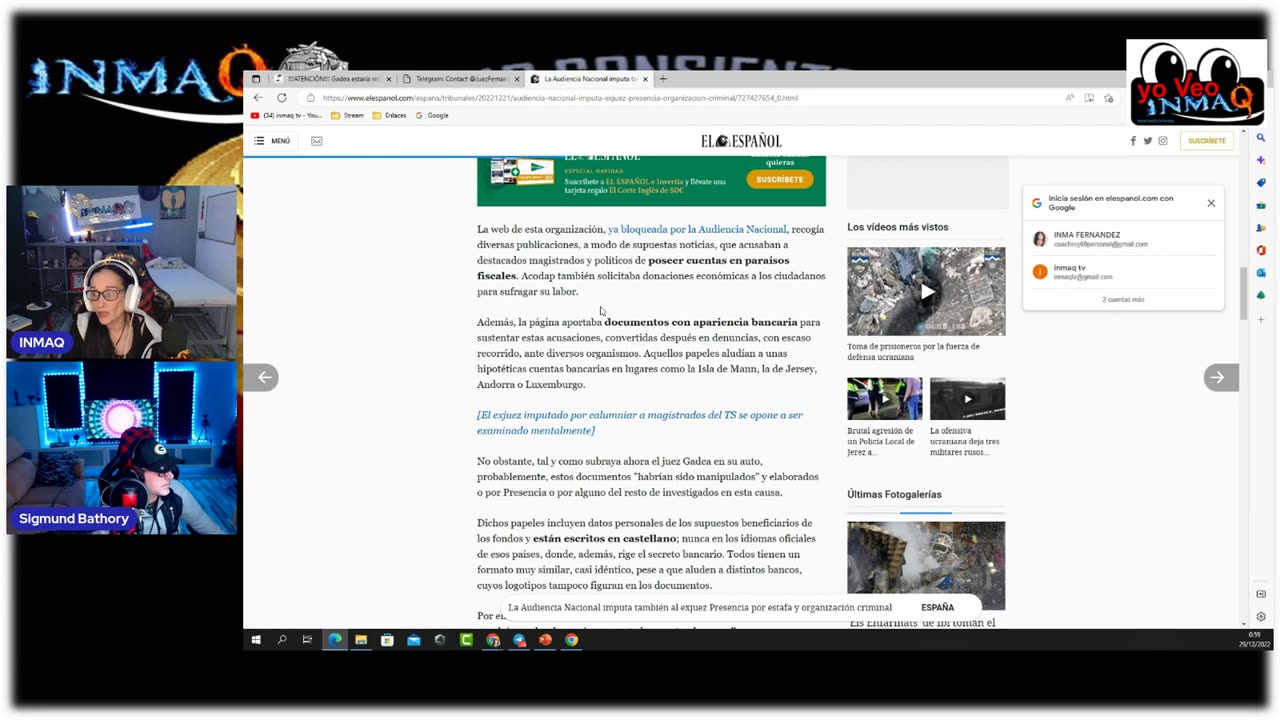Choose INMA FERNANDEZ Google account
The image size is (1280, 720).
1123,239
